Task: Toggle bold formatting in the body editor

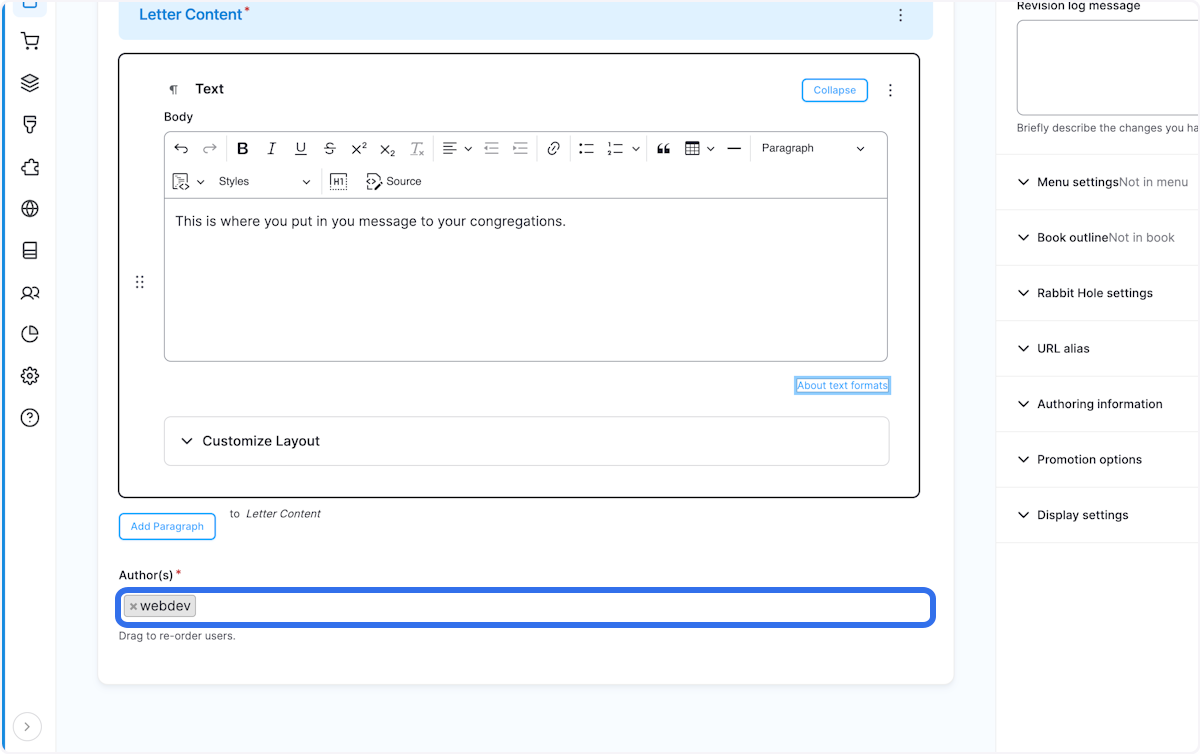Action: click(243, 148)
